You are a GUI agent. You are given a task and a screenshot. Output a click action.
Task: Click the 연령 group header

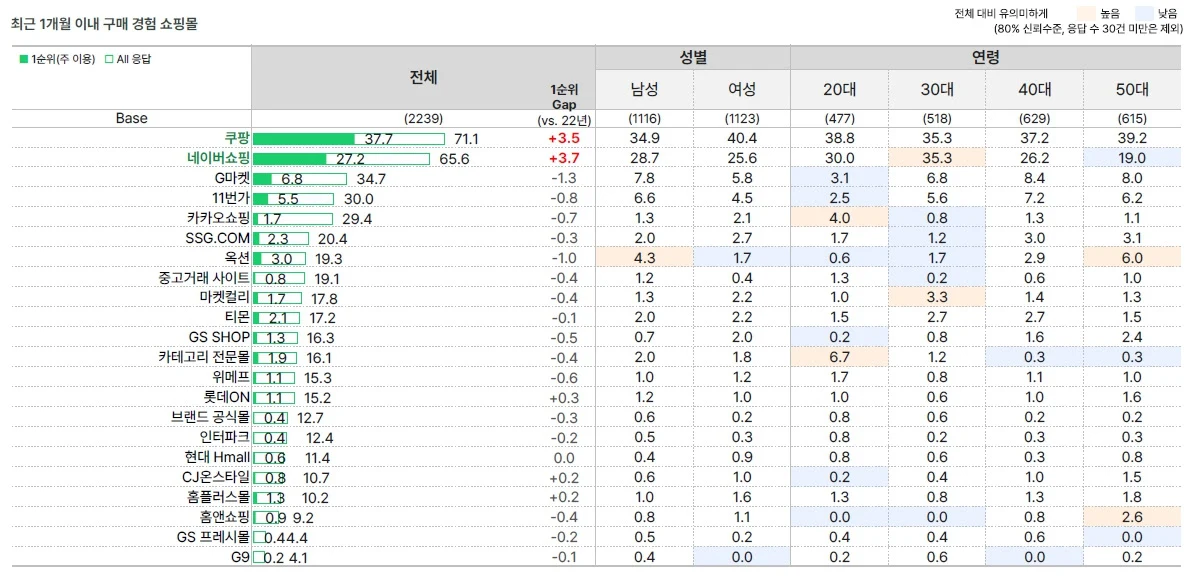coord(986,57)
